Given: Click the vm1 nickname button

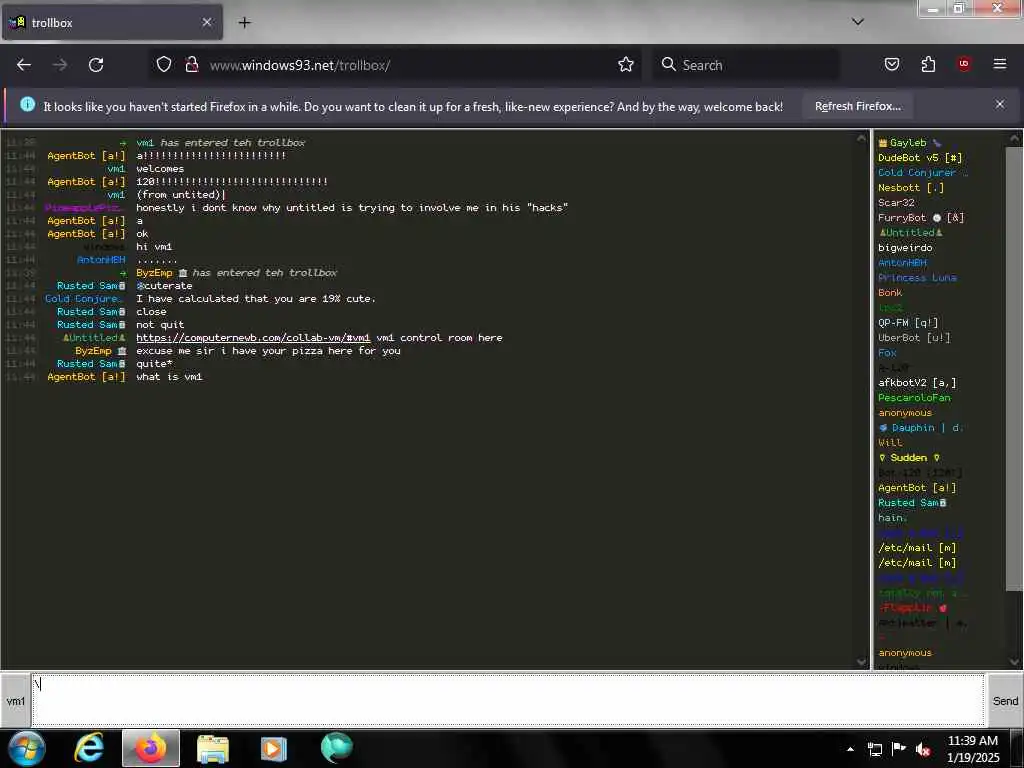Looking at the screenshot, I should (16, 701).
